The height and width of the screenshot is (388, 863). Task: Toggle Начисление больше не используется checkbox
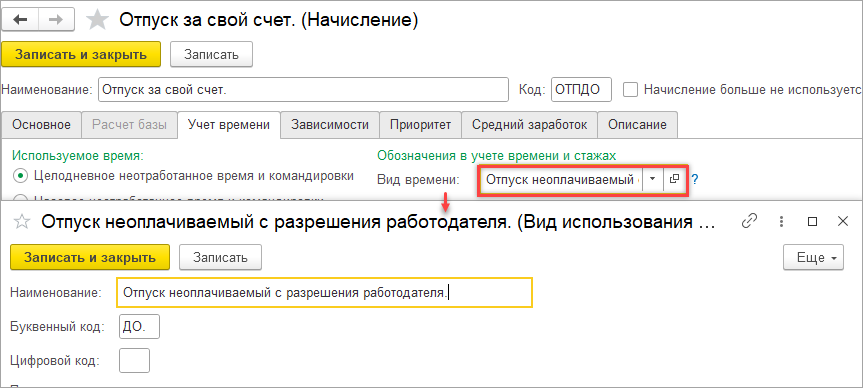click(631, 90)
